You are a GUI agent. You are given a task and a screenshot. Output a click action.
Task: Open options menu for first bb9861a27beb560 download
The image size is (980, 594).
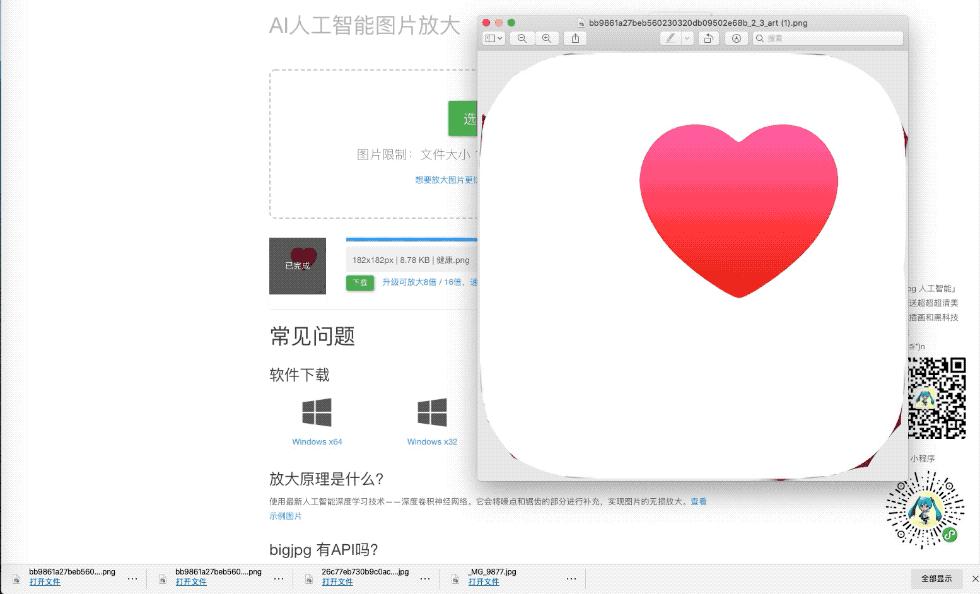133,578
